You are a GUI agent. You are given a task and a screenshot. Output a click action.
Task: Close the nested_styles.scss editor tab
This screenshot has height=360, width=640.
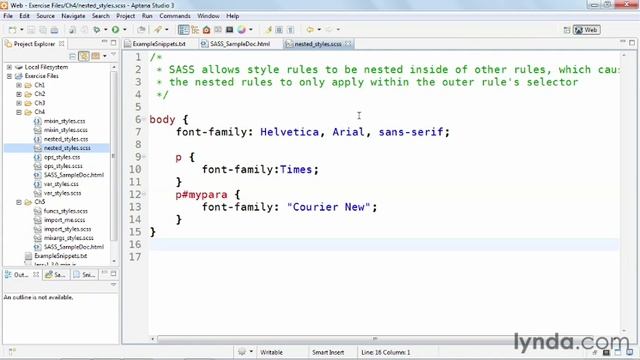pos(348,44)
